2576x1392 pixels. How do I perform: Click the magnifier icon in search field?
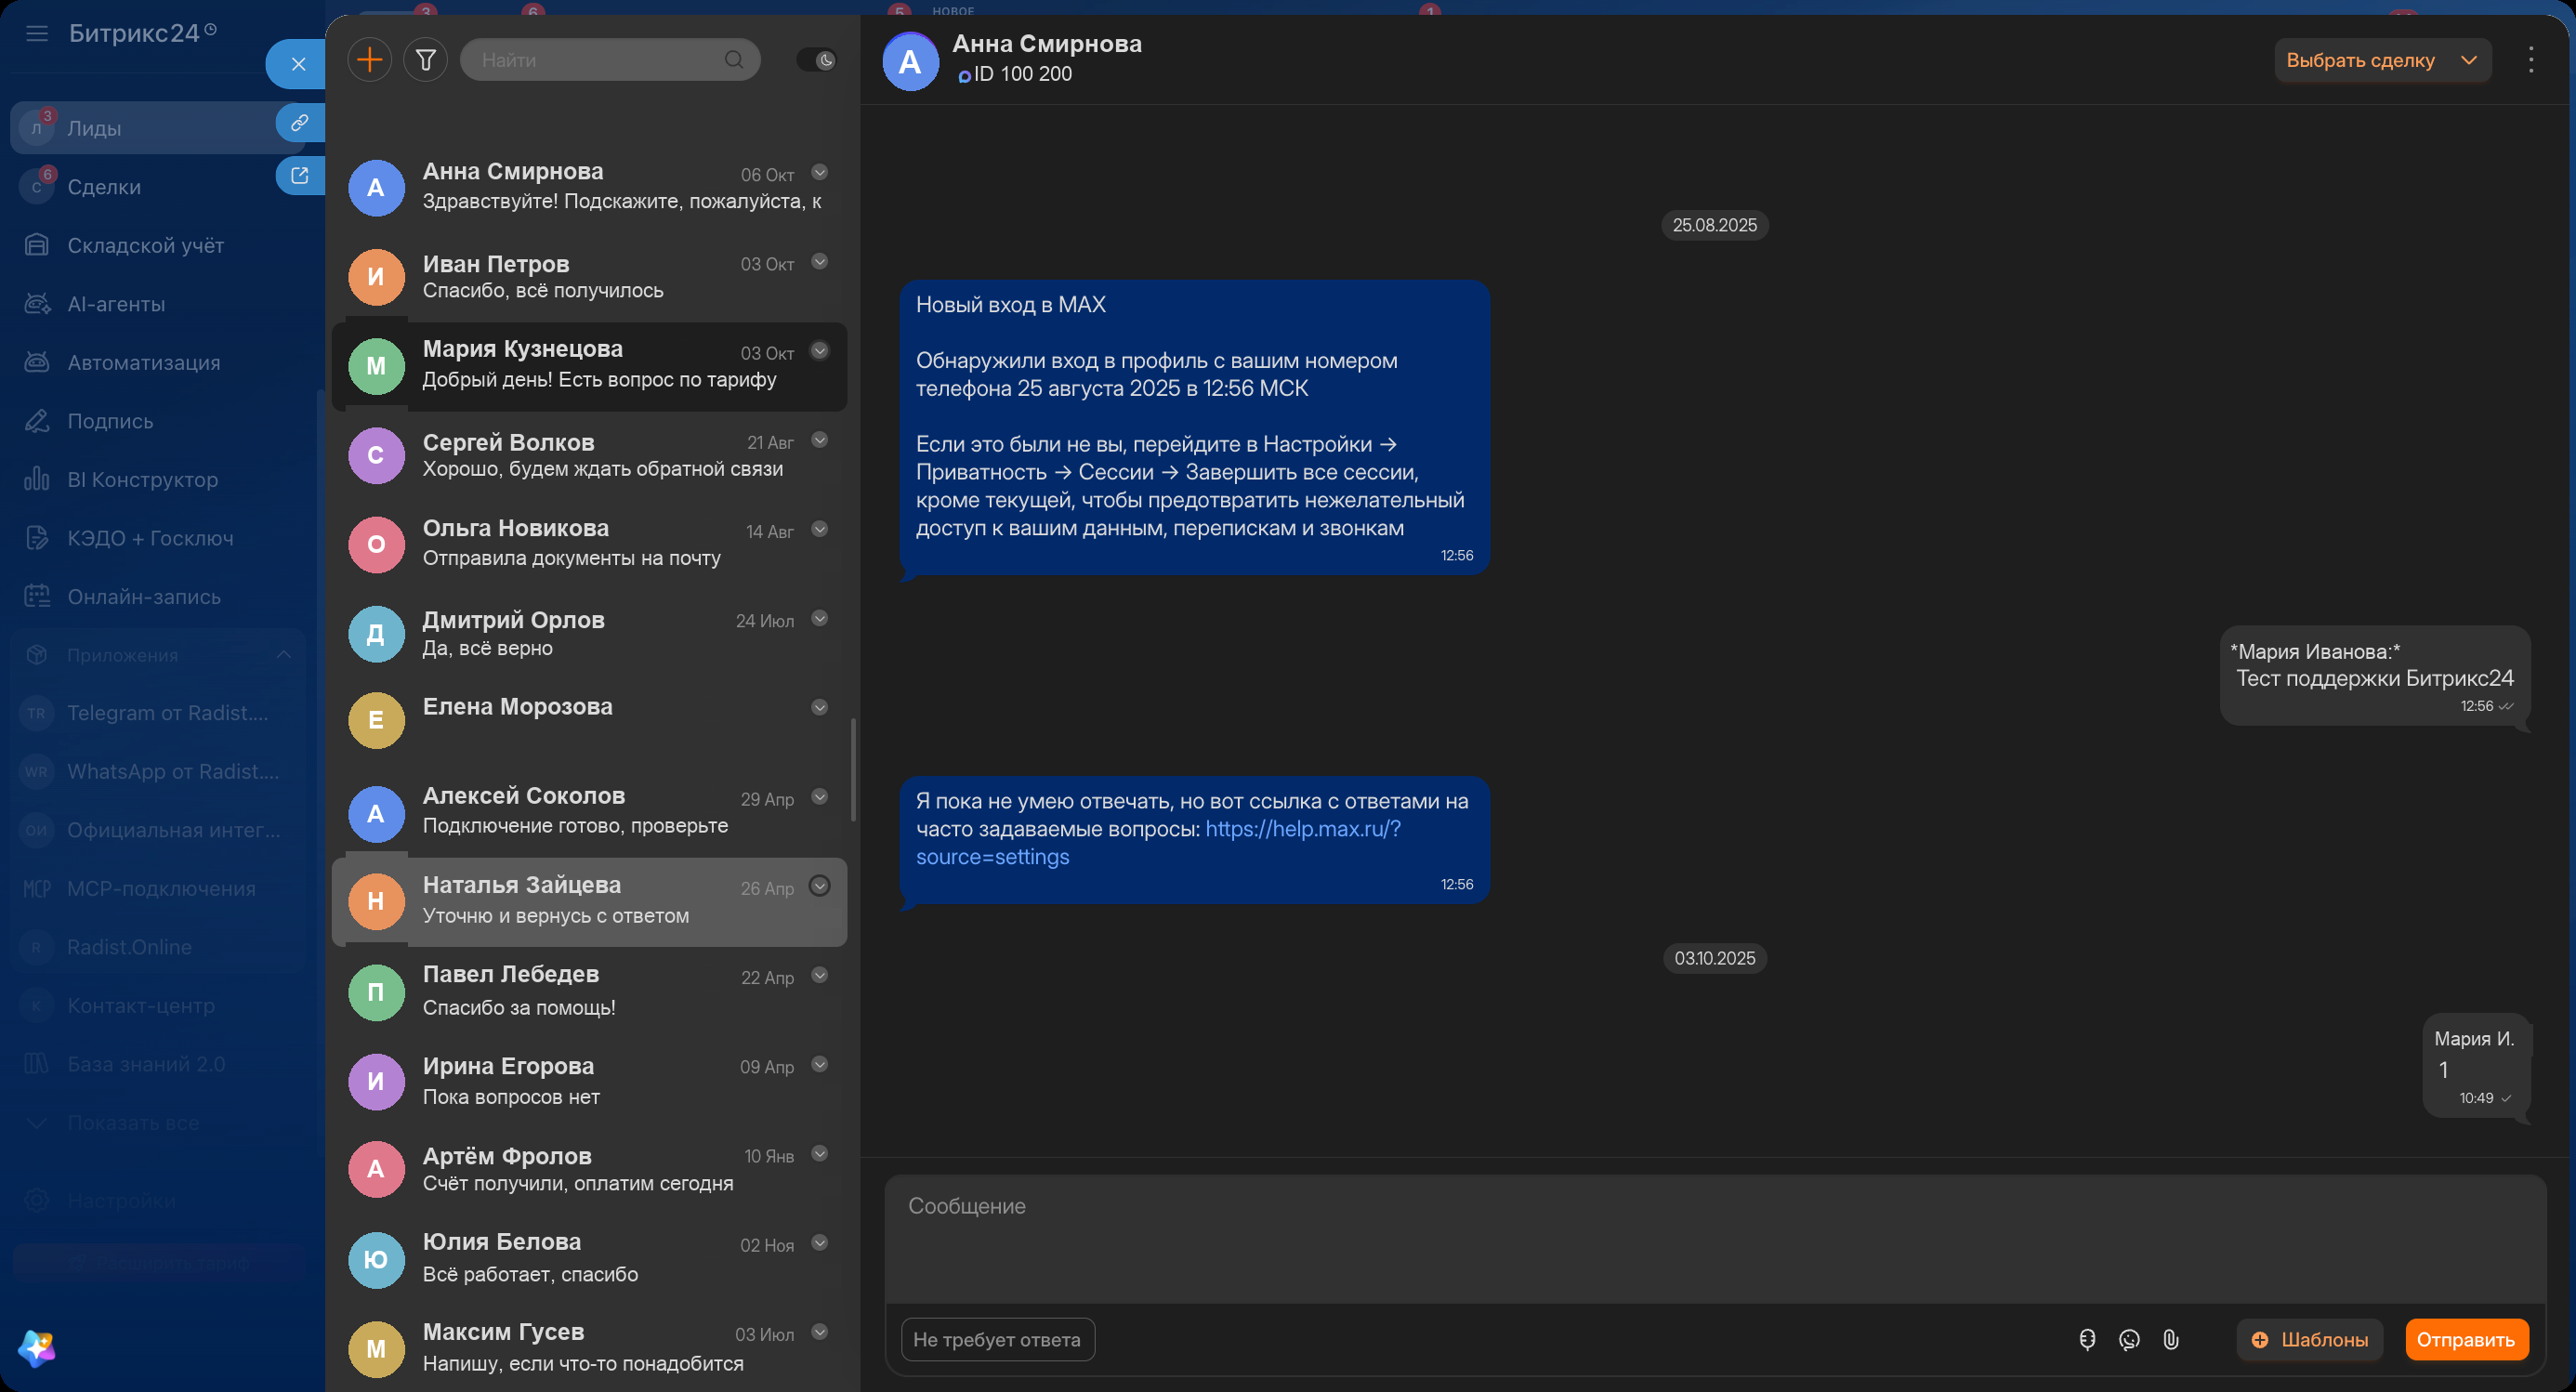pos(734,60)
